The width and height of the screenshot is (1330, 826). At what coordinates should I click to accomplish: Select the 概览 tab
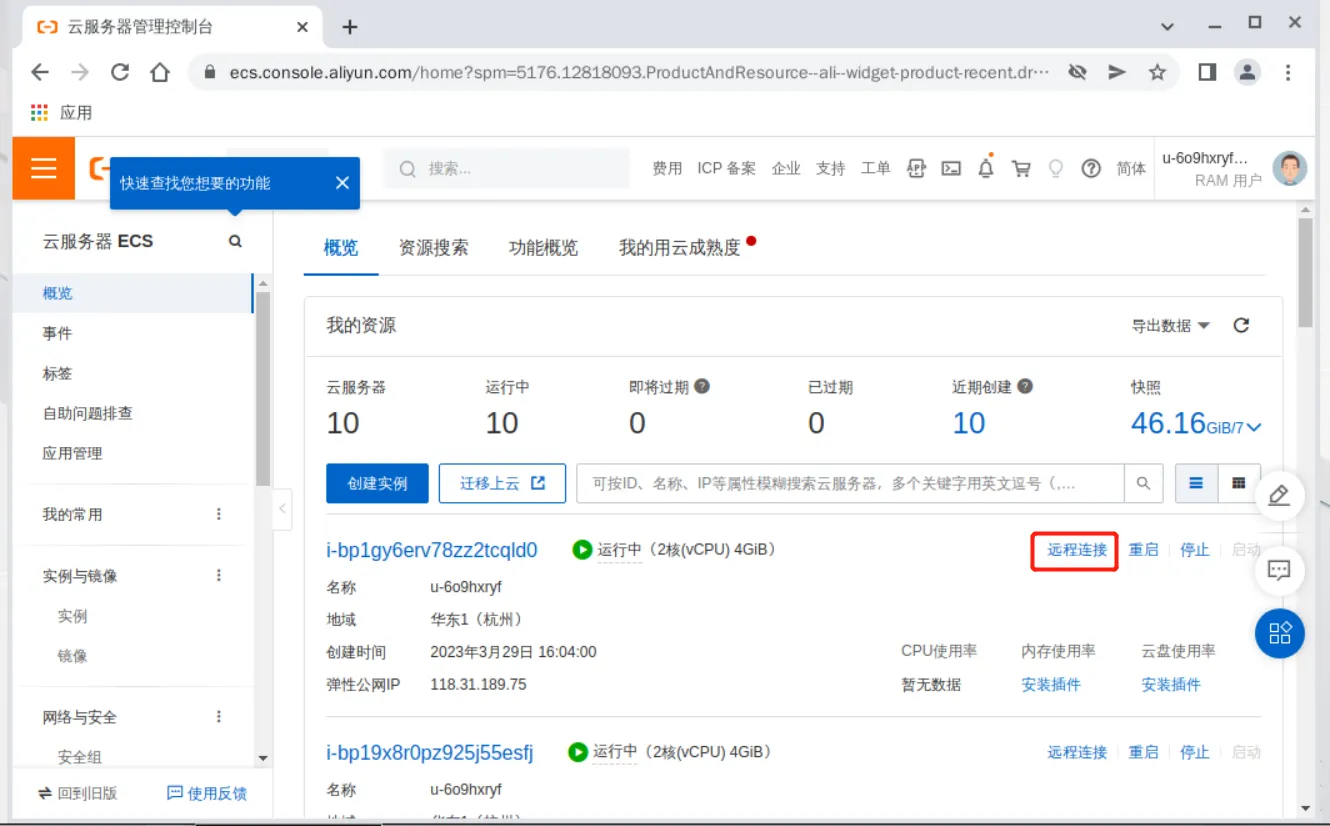click(x=341, y=248)
